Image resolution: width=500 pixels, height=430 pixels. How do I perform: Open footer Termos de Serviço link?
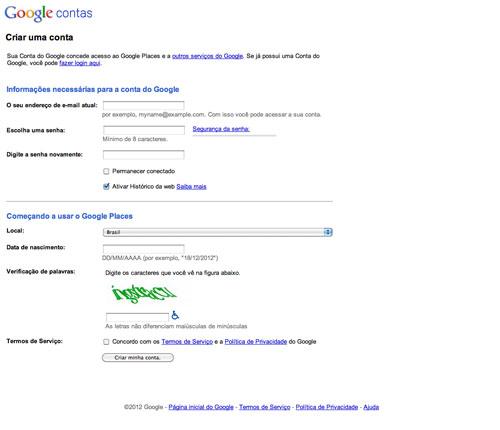(265, 407)
